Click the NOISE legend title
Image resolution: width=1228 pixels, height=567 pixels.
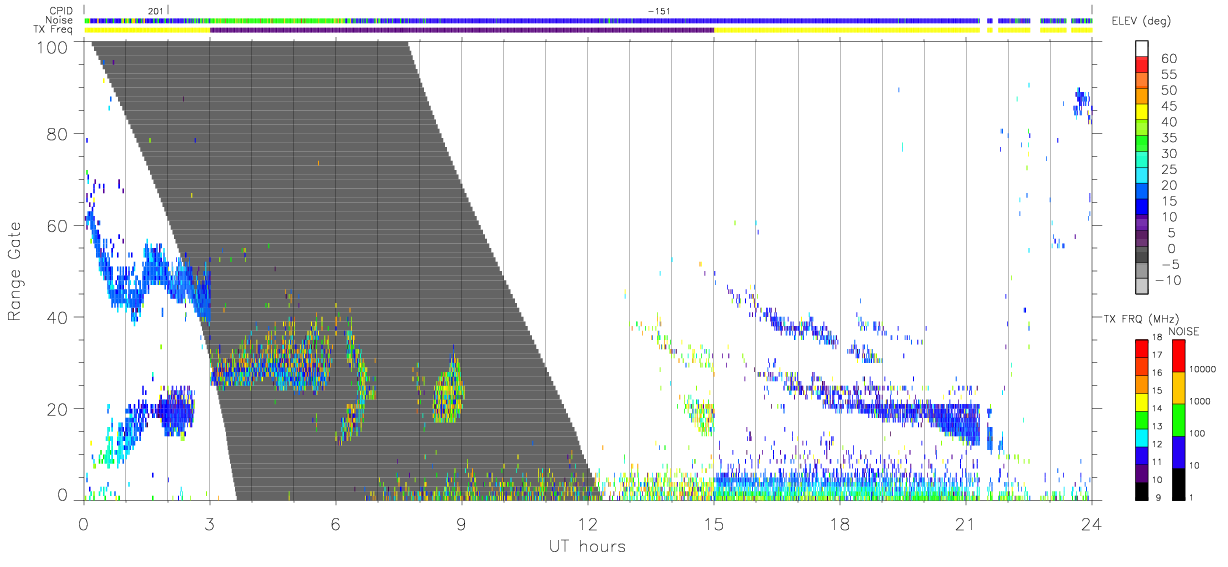pyautogui.click(x=1184, y=331)
